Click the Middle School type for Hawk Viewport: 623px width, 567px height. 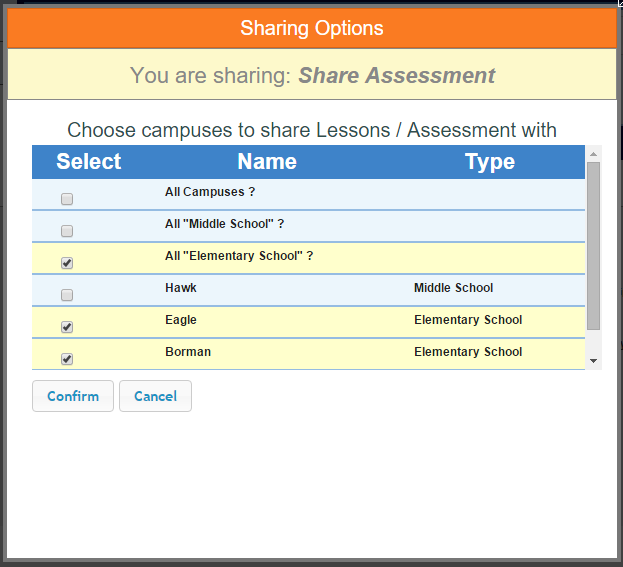coord(453,288)
